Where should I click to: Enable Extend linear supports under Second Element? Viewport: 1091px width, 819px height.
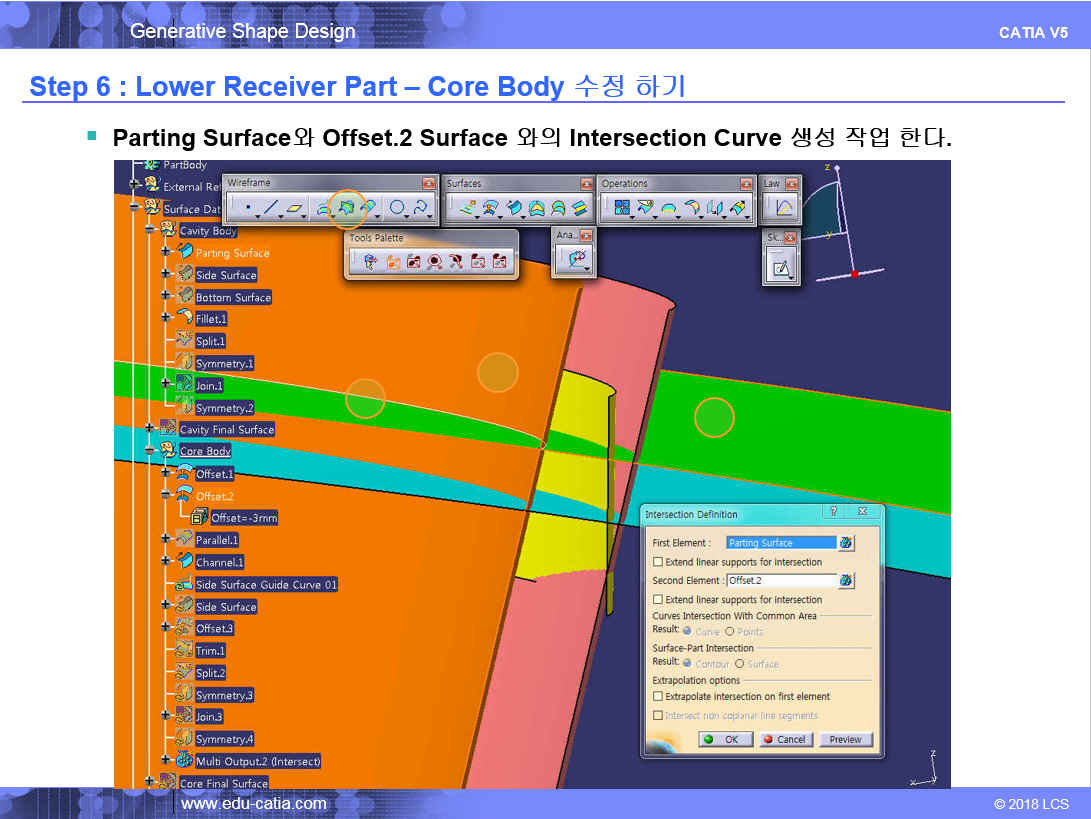coord(658,599)
